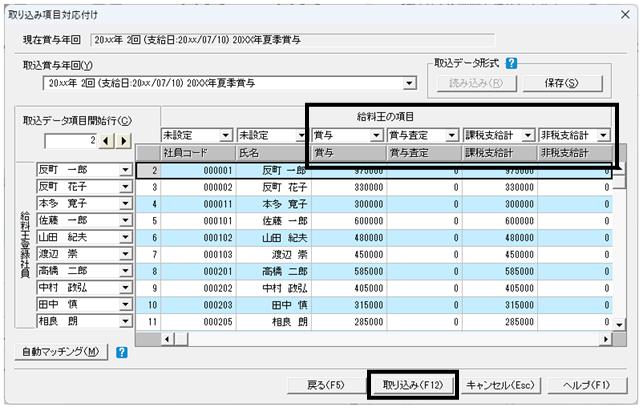
Task: Open employee dropdown showing 田中 慎
Action: tap(125, 305)
